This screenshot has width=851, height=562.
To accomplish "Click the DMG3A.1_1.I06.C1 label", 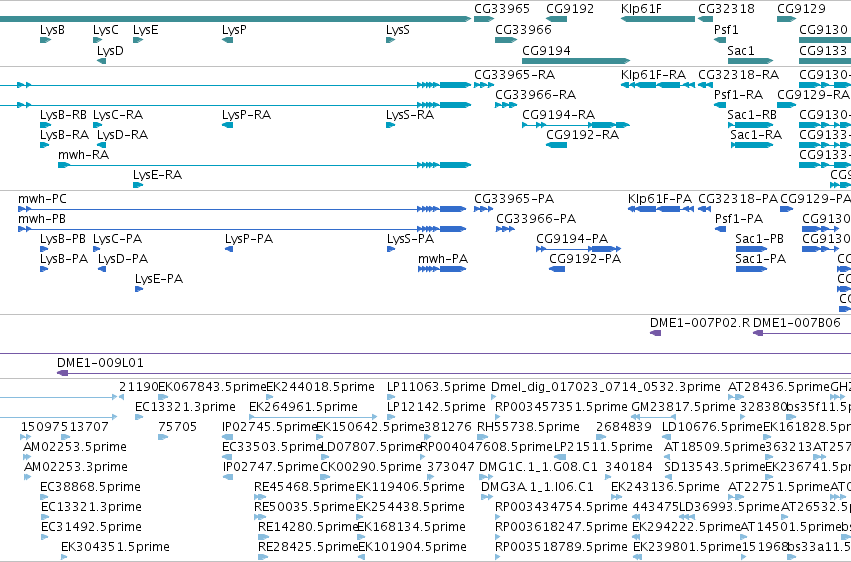I will click(x=537, y=487).
